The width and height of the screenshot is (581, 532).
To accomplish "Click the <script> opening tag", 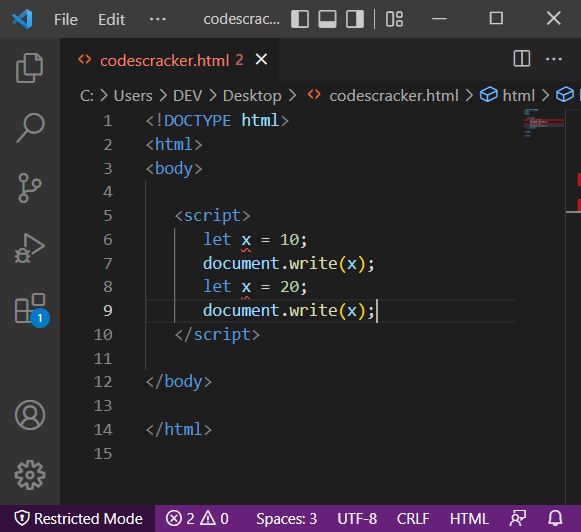I will click(212, 216).
